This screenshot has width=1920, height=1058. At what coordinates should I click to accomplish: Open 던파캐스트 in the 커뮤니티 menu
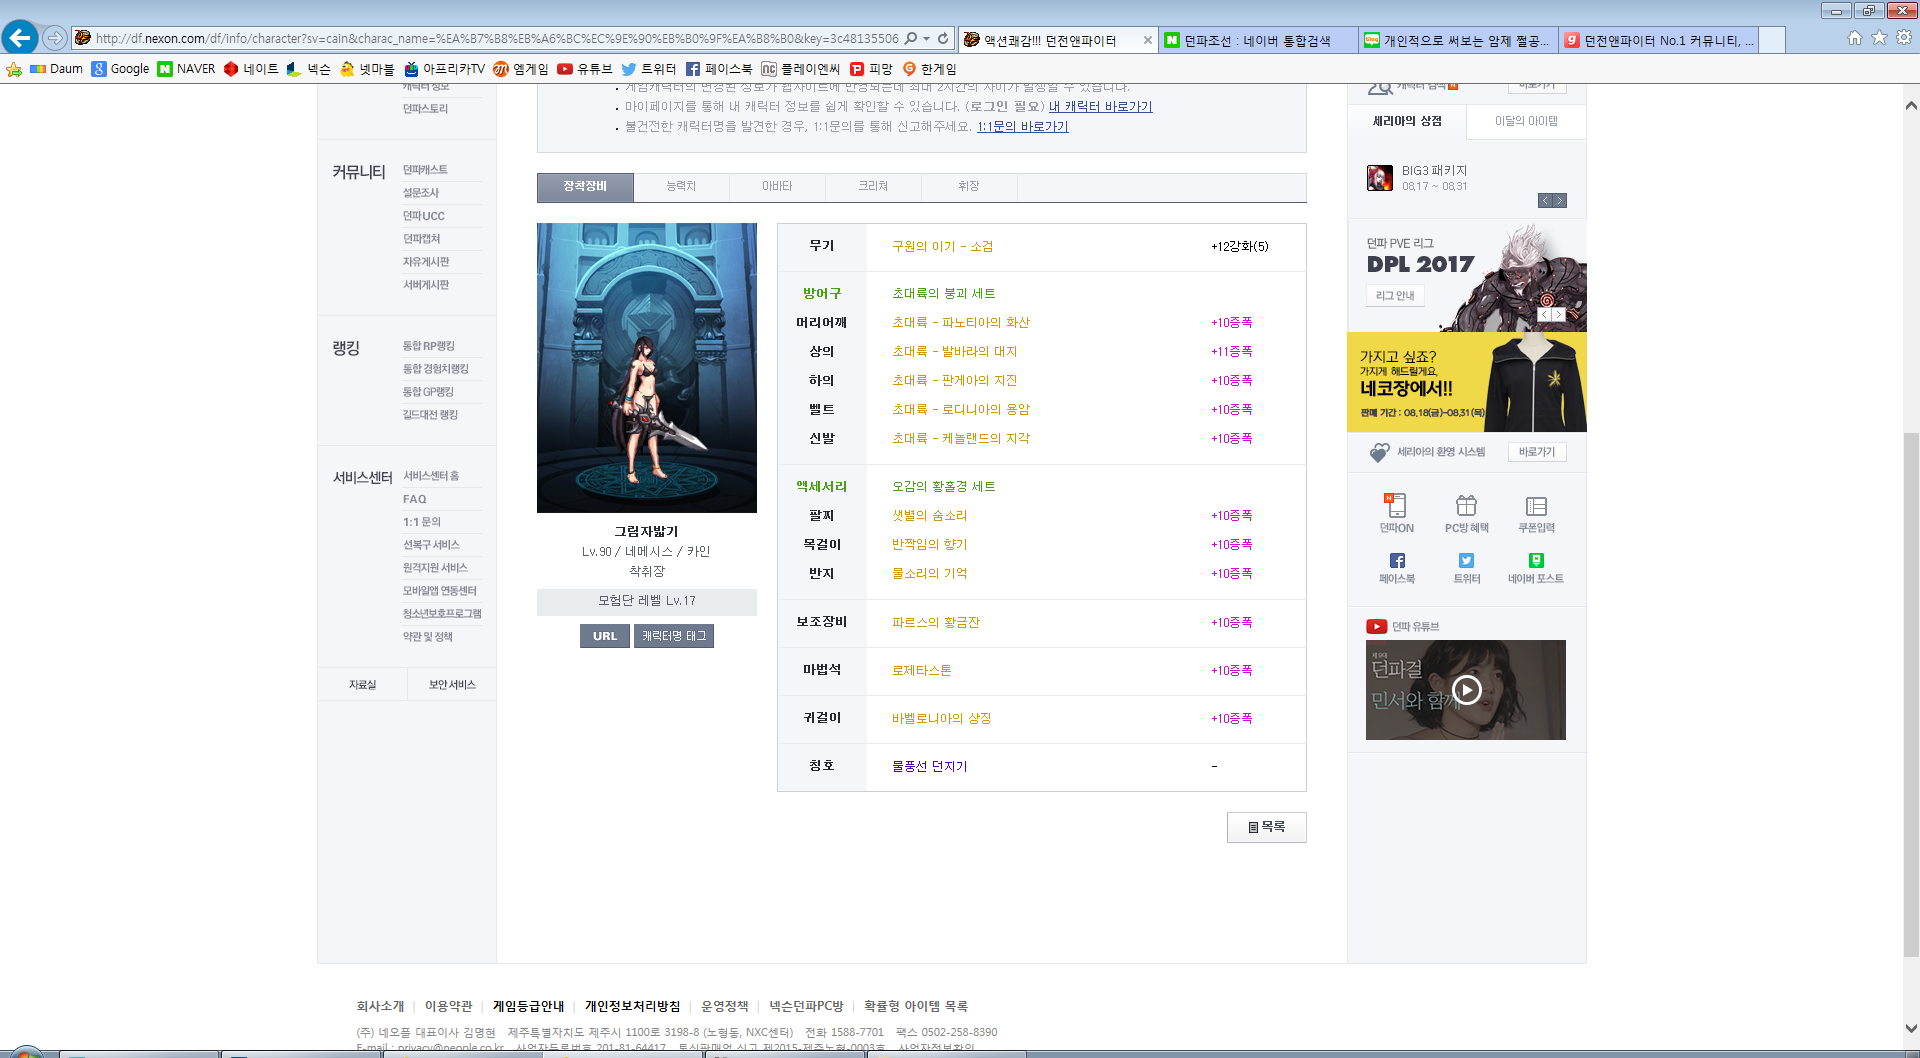(425, 170)
